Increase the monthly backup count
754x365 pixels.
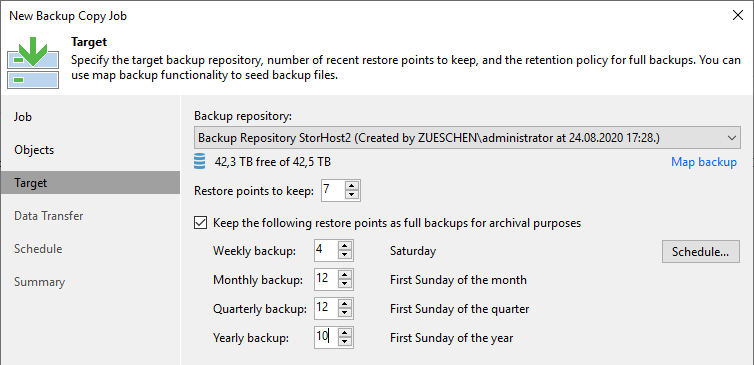pyautogui.click(x=345, y=276)
